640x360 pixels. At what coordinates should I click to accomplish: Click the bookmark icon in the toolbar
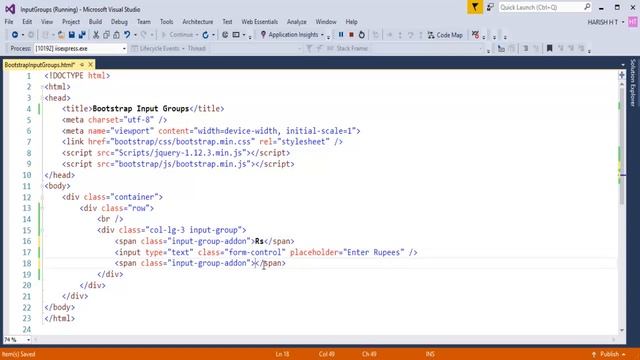pos(549,49)
